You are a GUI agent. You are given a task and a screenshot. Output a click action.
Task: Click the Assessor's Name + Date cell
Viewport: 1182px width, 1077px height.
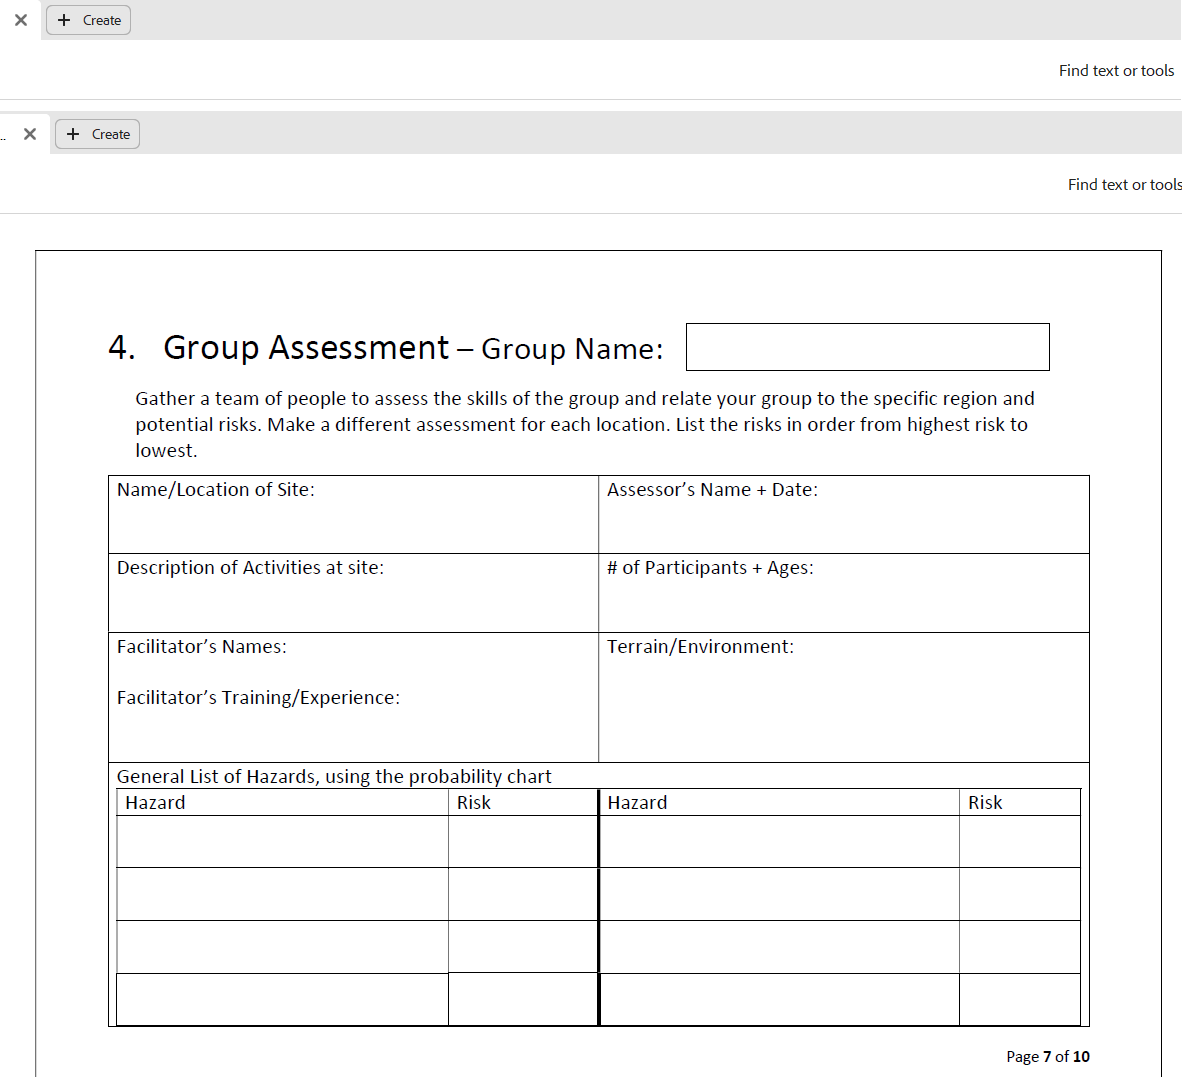pyautogui.click(x=843, y=515)
